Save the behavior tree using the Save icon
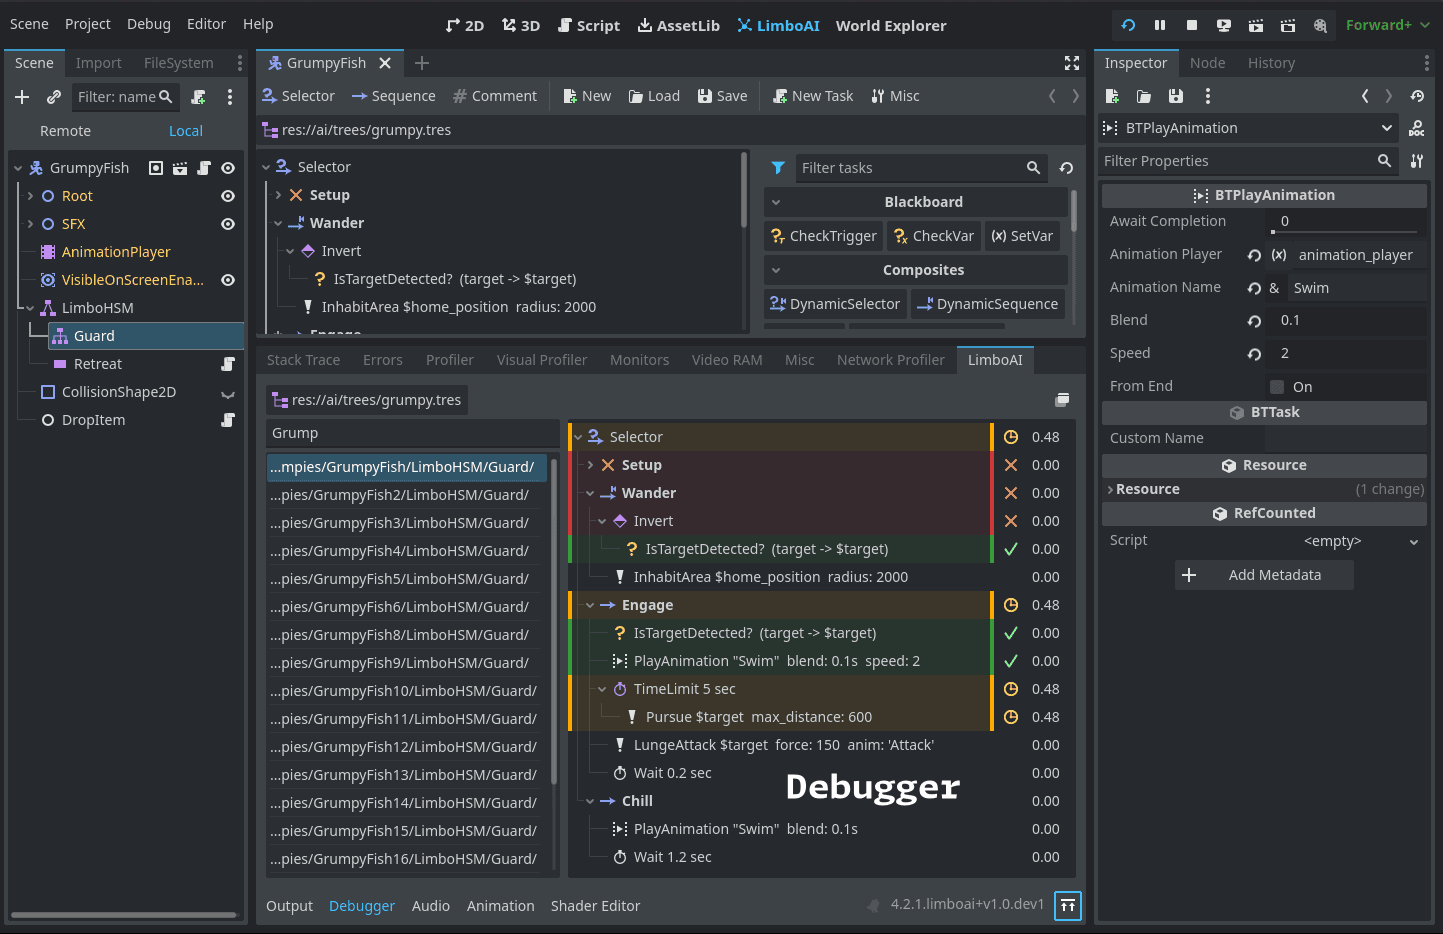 722,95
